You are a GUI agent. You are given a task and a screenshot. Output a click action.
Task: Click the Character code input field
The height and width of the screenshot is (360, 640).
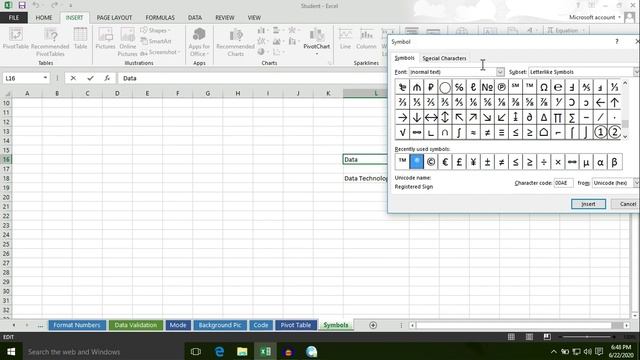coord(563,183)
